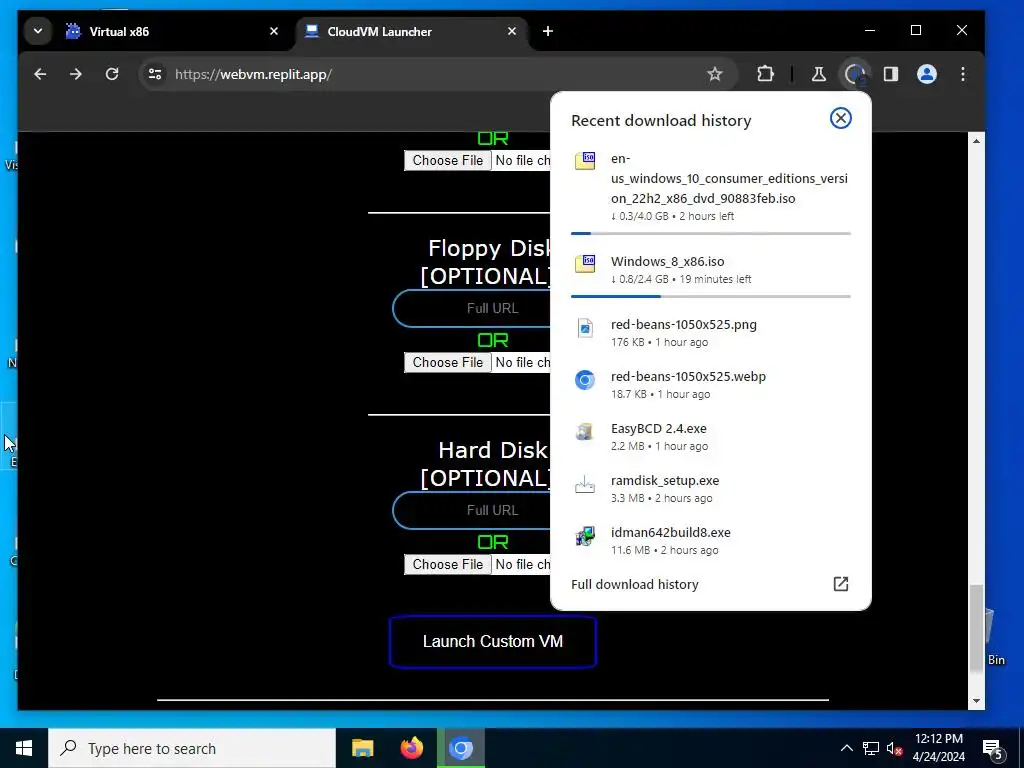The width and height of the screenshot is (1024, 768).
Task: Click Chrome taskbar icon
Action: 461,748
